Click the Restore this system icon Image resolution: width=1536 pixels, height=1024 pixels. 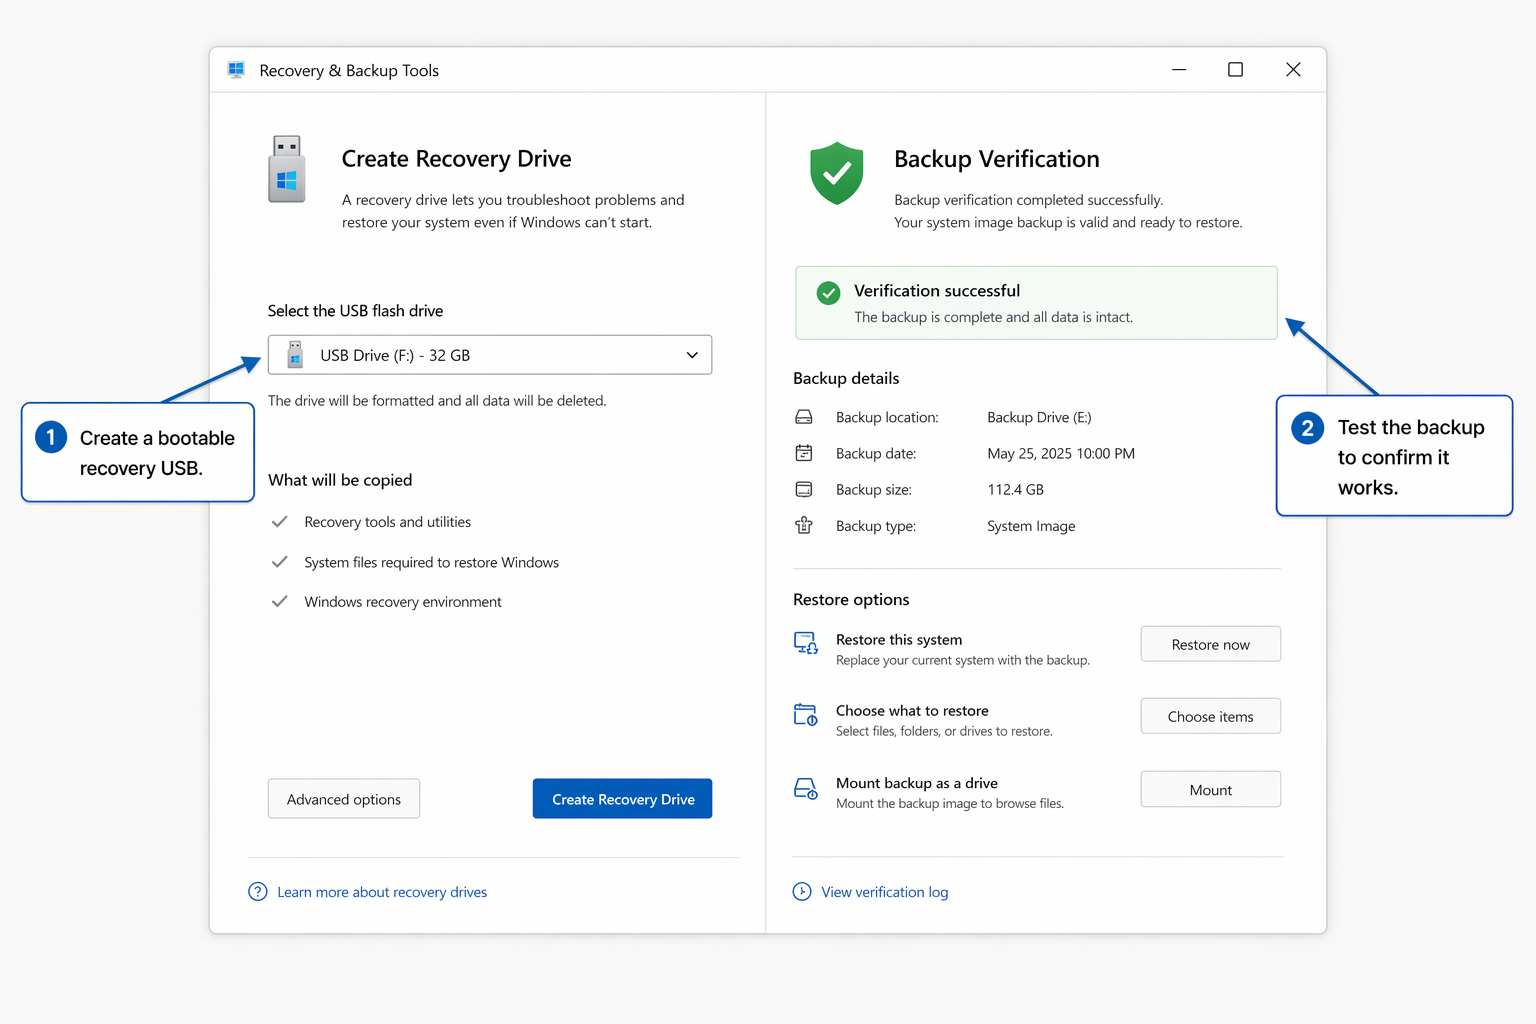click(x=806, y=643)
